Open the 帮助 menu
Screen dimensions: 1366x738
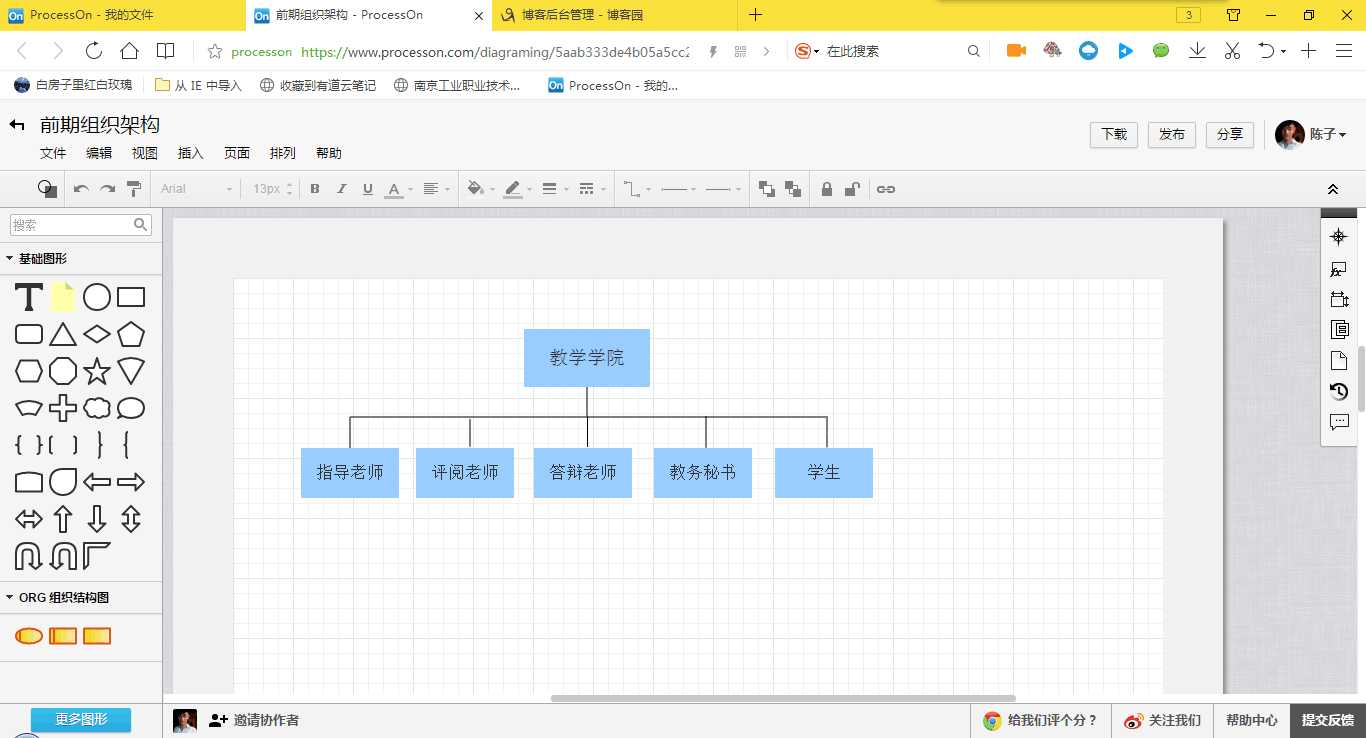point(329,153)
